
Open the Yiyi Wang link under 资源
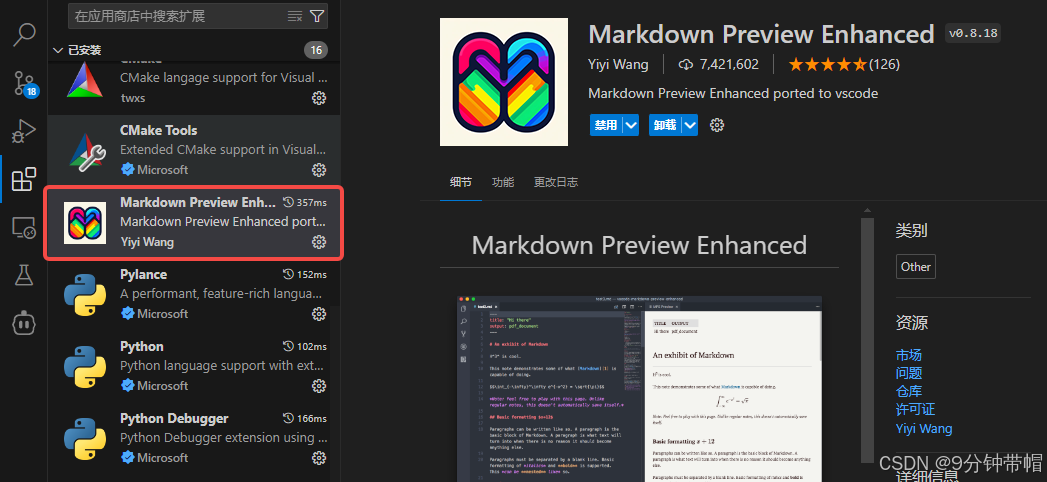tap(924, 429)
